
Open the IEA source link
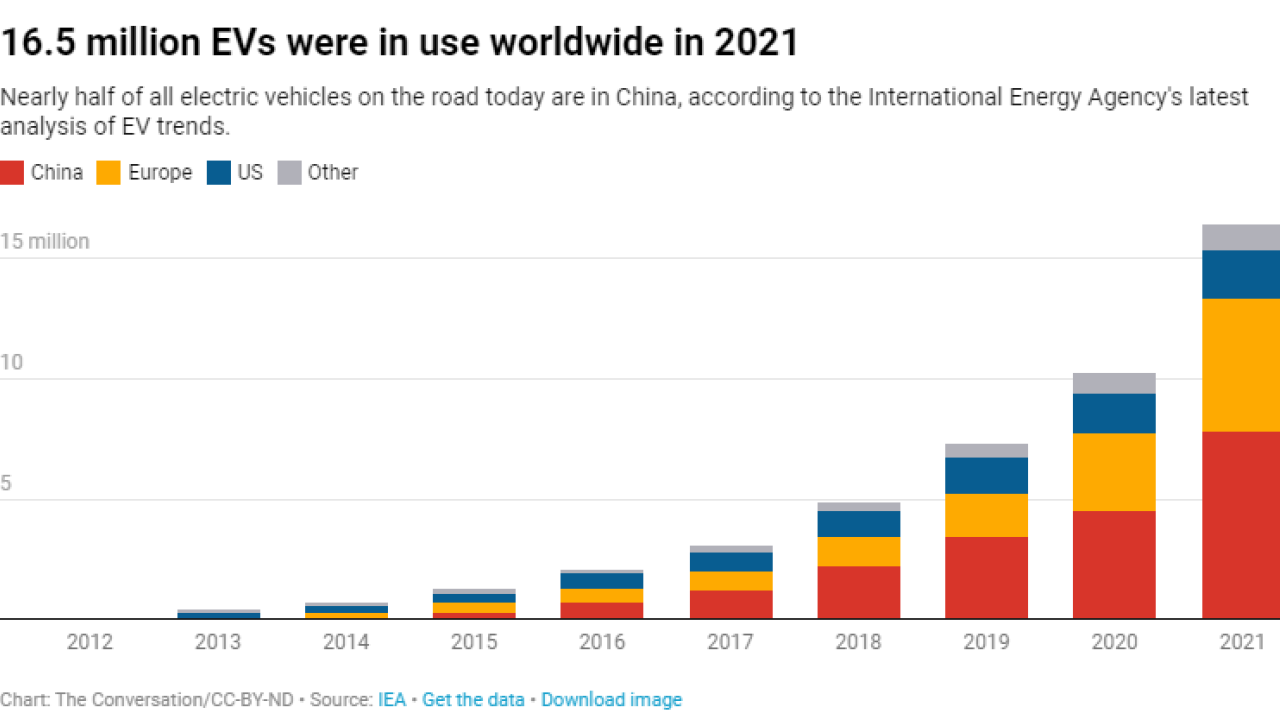coord(391,700)
